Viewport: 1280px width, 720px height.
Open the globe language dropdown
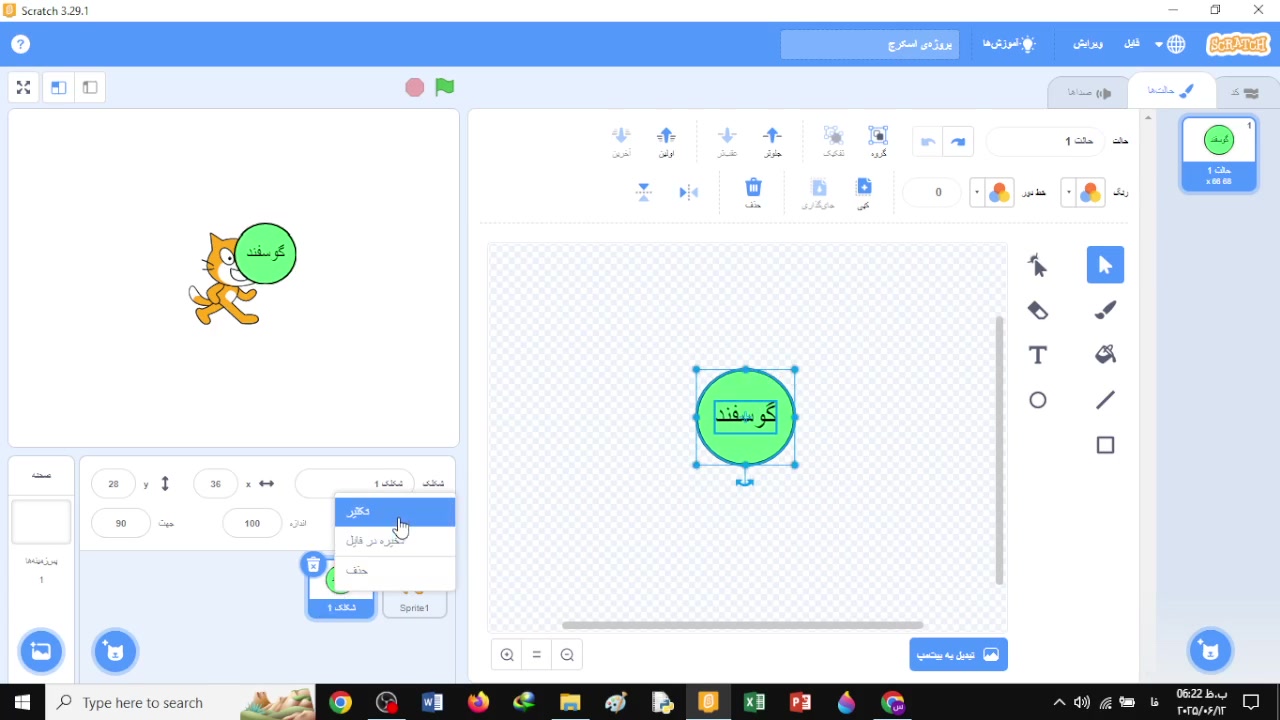[x=1170, y=44]
